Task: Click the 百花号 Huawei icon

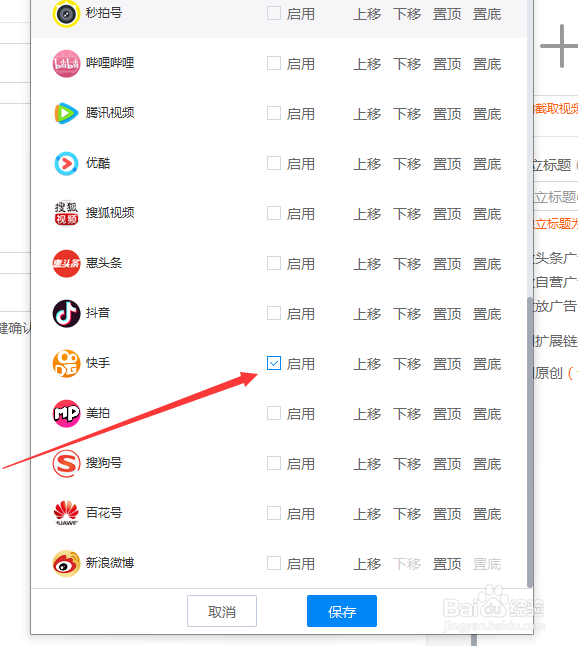Action: click(66, 513)
